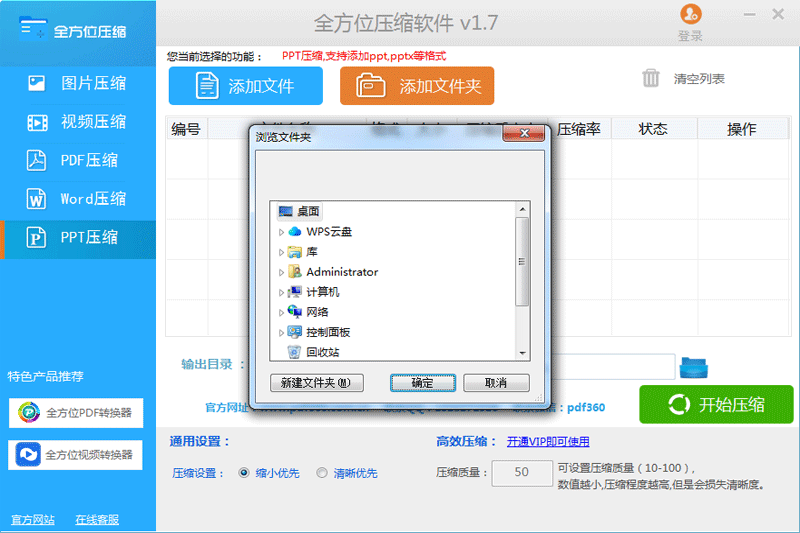The width and height of the screenshot is (800, 533).
Task: Click the folder tree scrollbar thumb
Action: pos(522,262)
